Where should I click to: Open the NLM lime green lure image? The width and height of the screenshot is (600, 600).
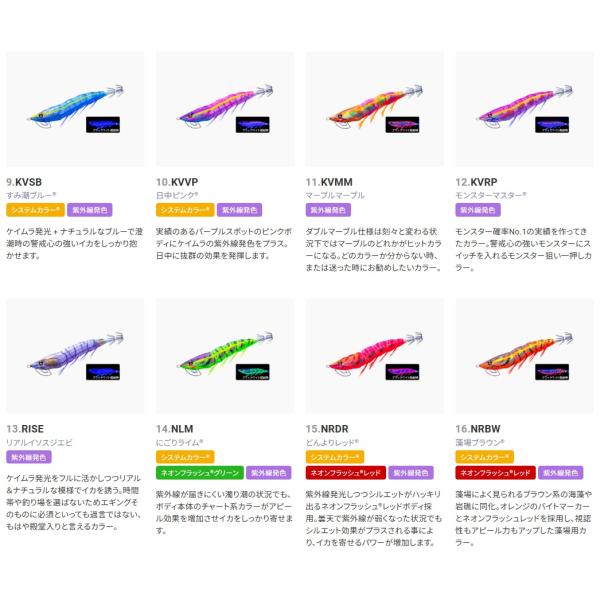[225, 356]
